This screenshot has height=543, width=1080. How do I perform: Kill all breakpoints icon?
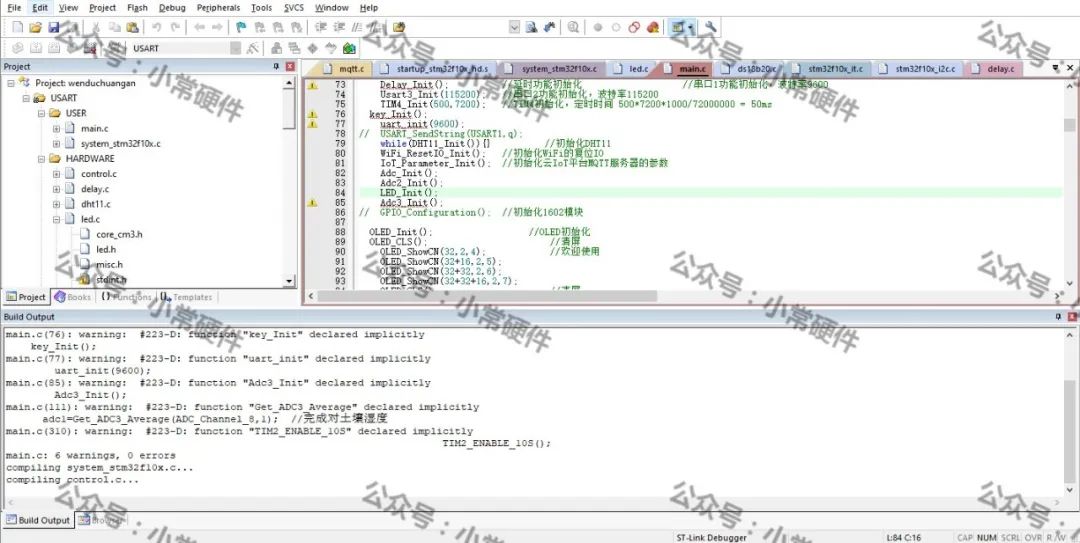pyautogui.click(x=652, y=28)
